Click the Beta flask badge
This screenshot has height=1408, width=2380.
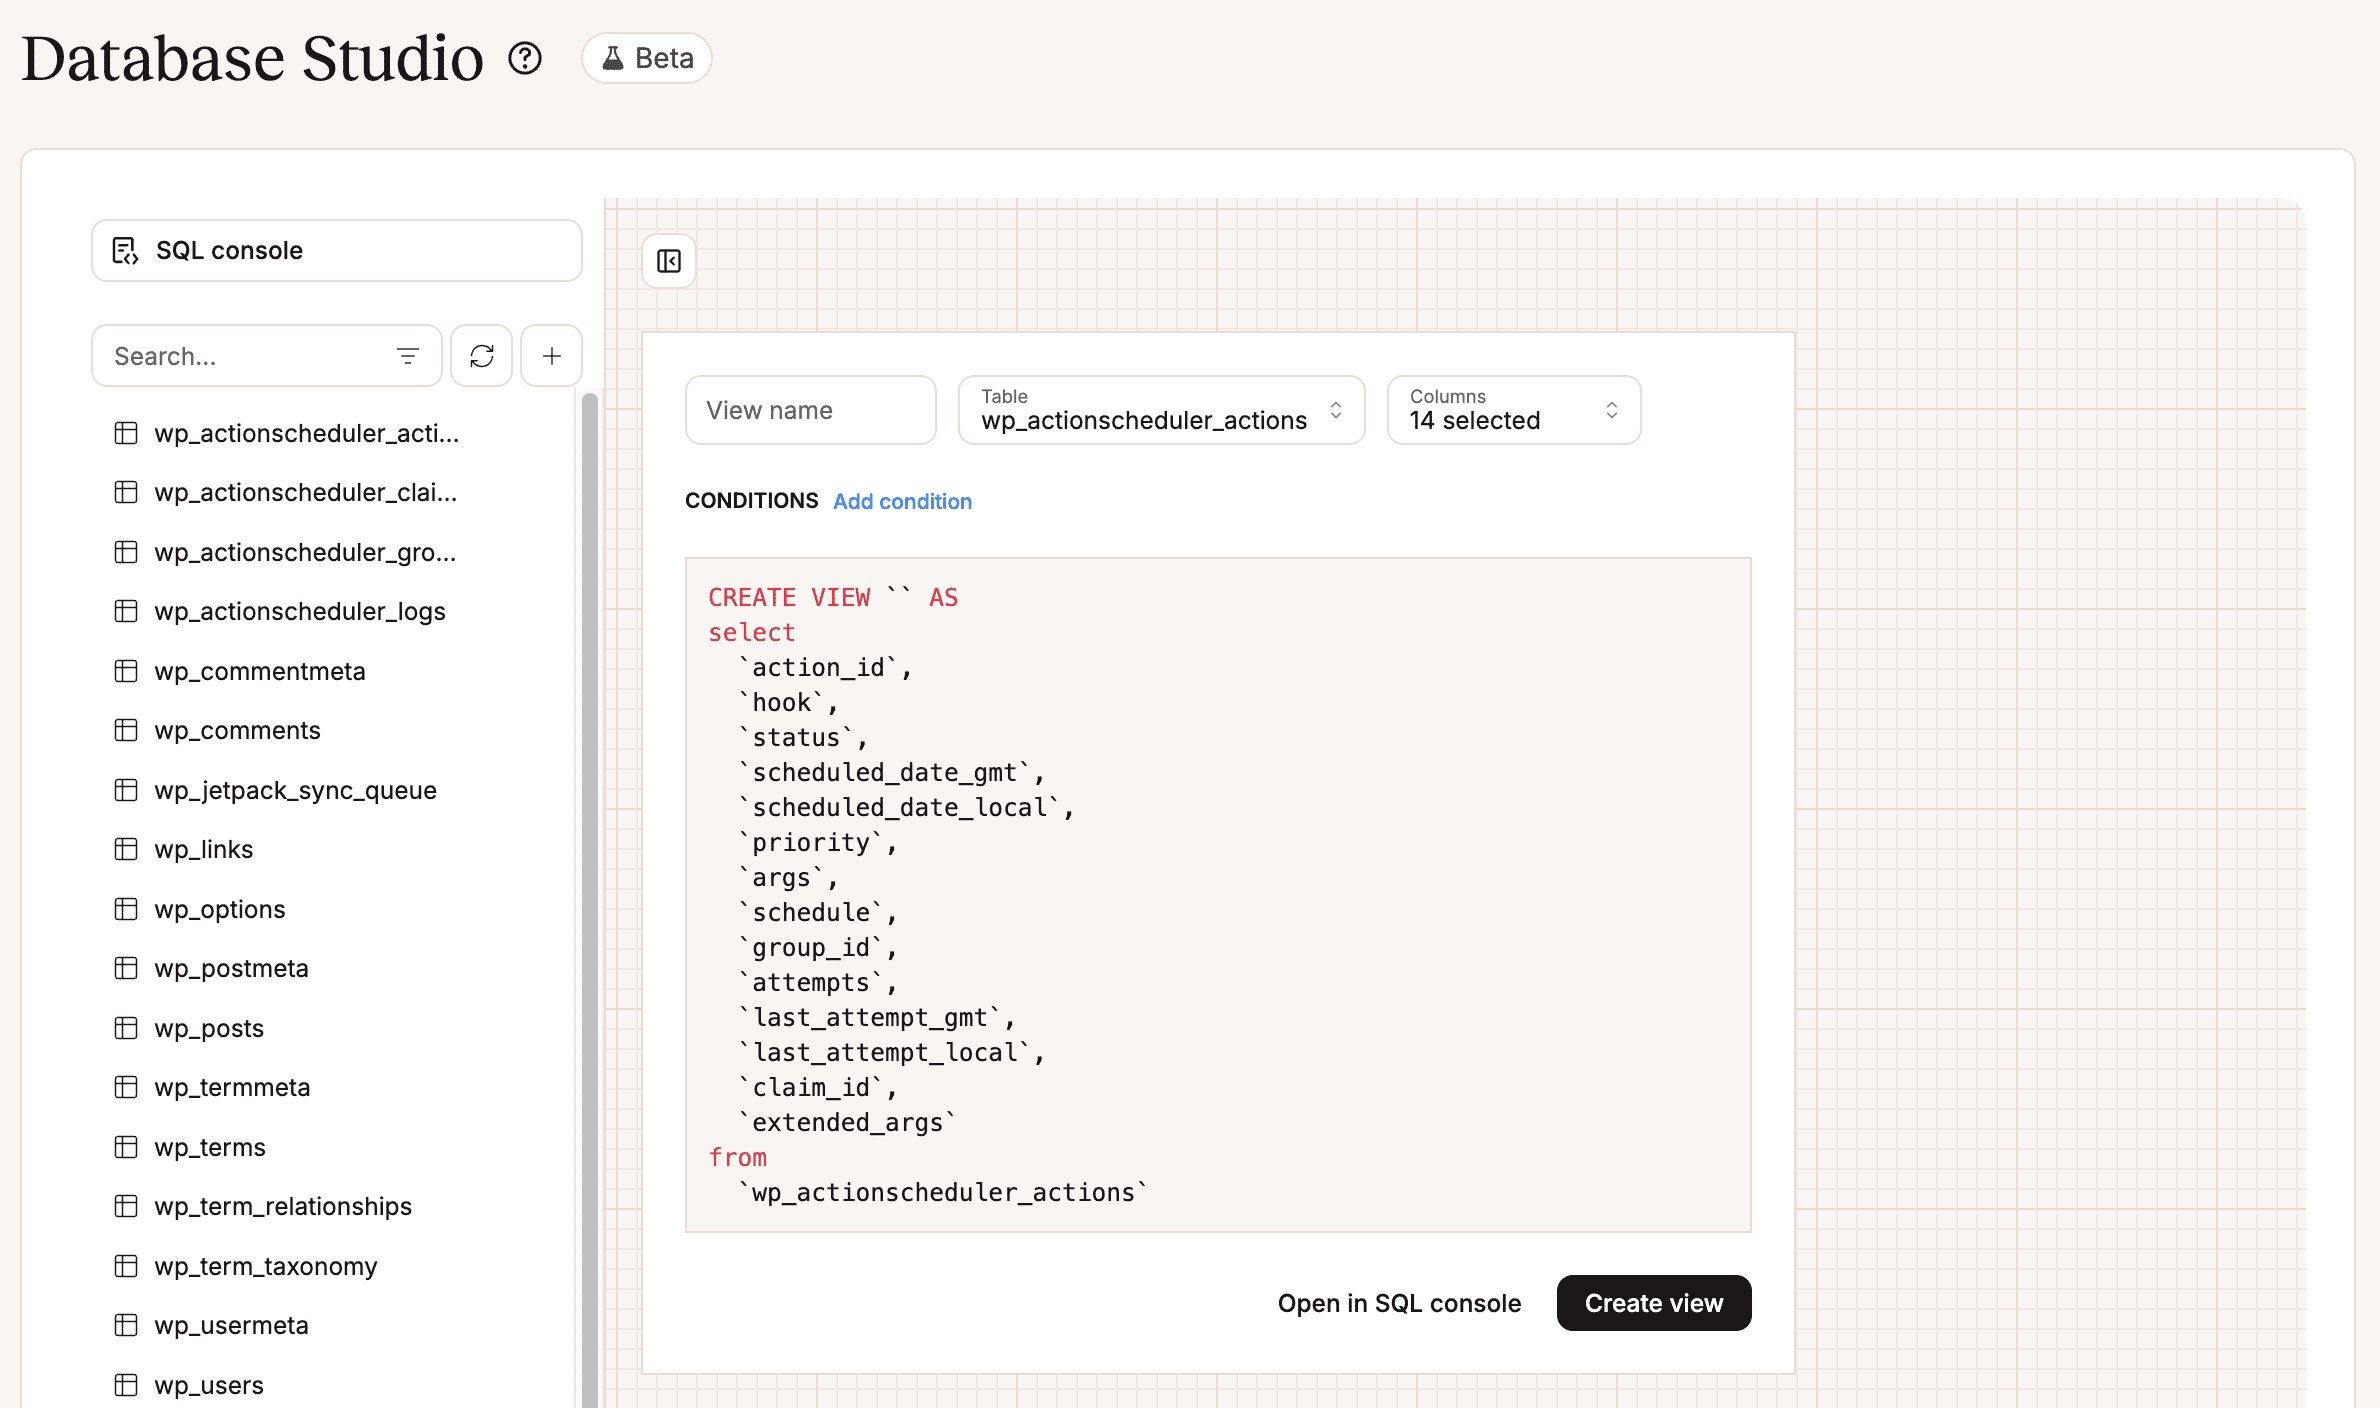point(647,58)
